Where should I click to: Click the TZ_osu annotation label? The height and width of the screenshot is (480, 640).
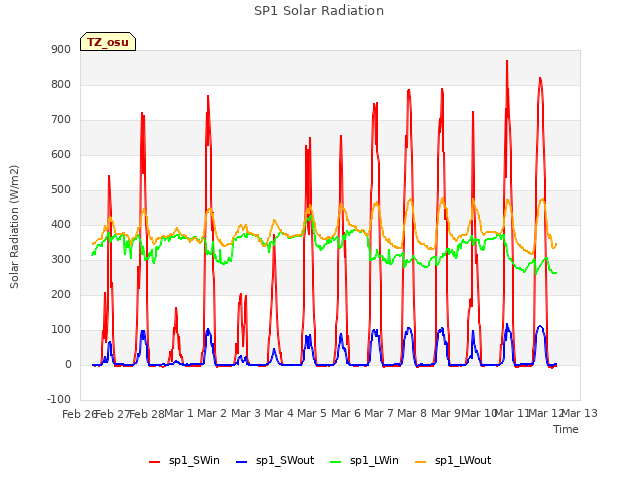coord(108,42)
